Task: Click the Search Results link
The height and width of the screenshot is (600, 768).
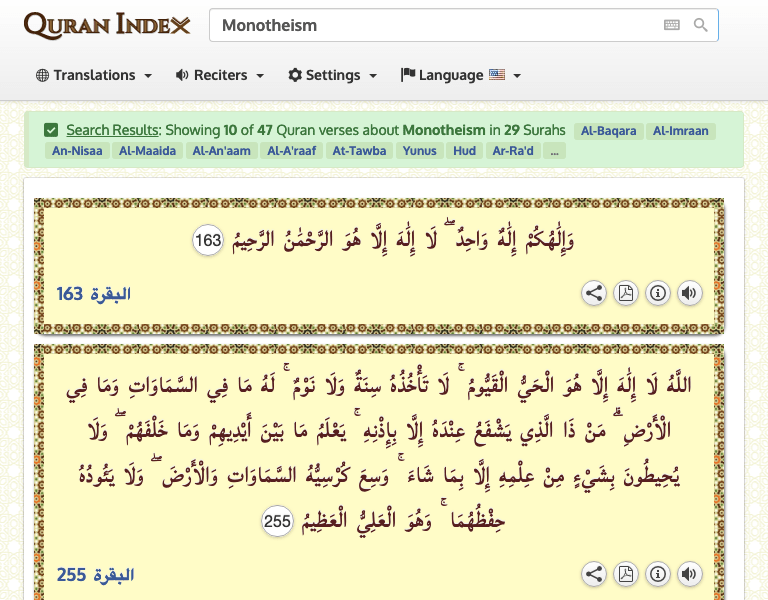Action: coord(112,130)
